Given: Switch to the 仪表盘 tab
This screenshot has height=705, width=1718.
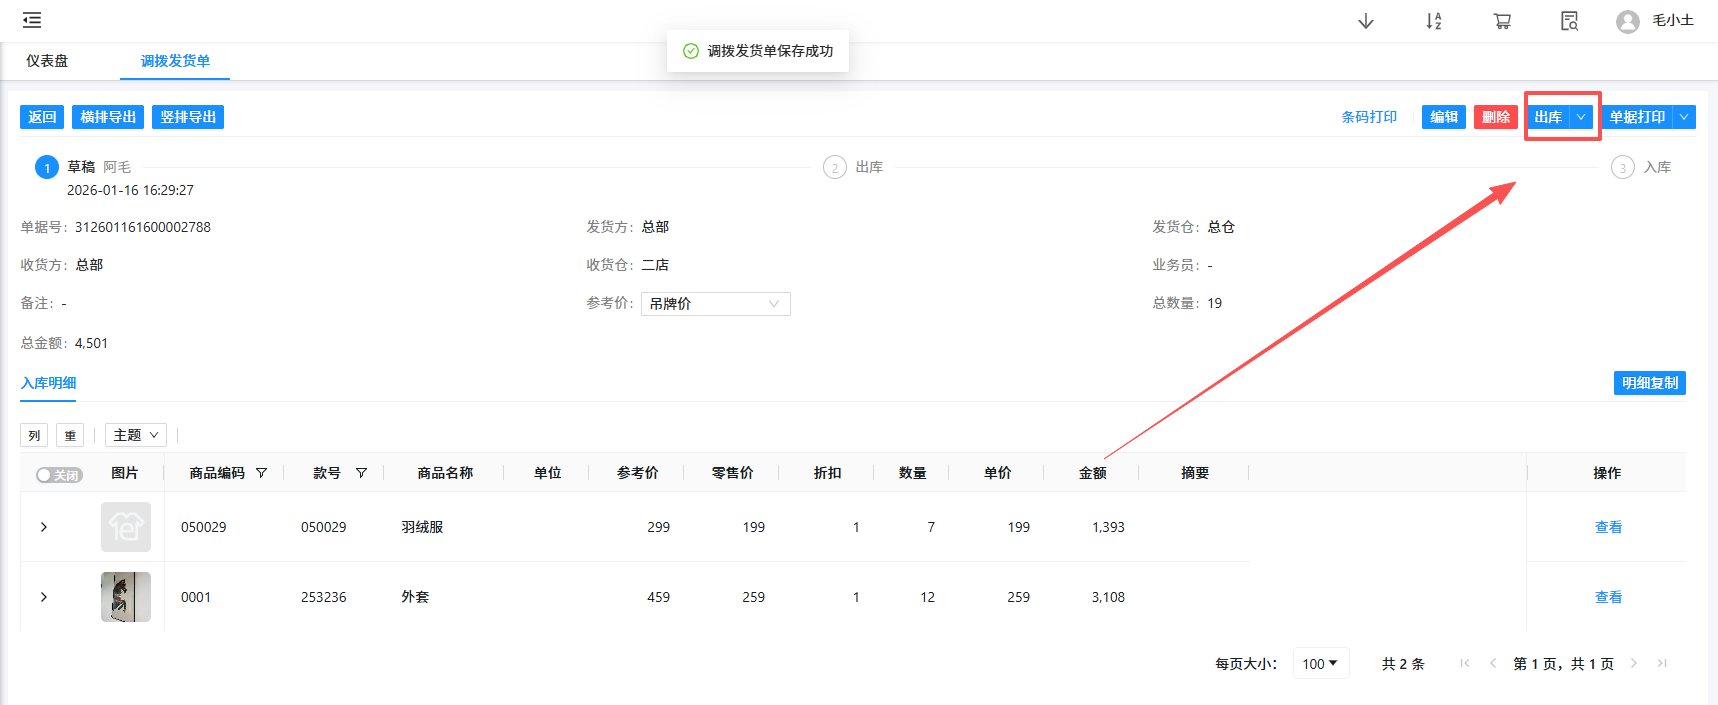Looking at the screenshot, I should click(x=47, y=61).
